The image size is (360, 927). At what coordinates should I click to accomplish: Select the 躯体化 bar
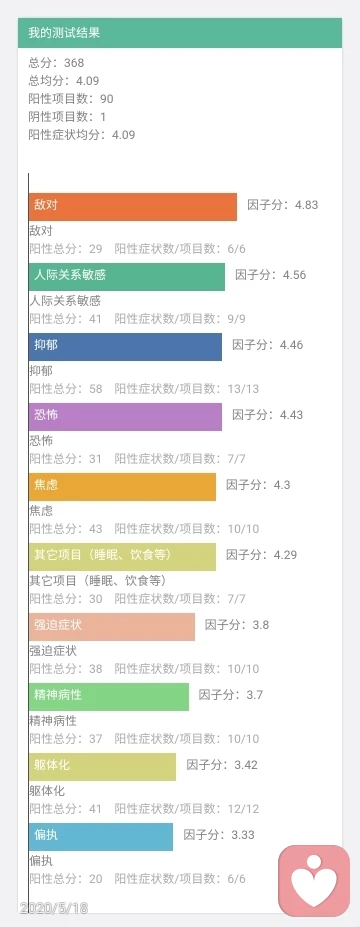[x=102, y=766]
